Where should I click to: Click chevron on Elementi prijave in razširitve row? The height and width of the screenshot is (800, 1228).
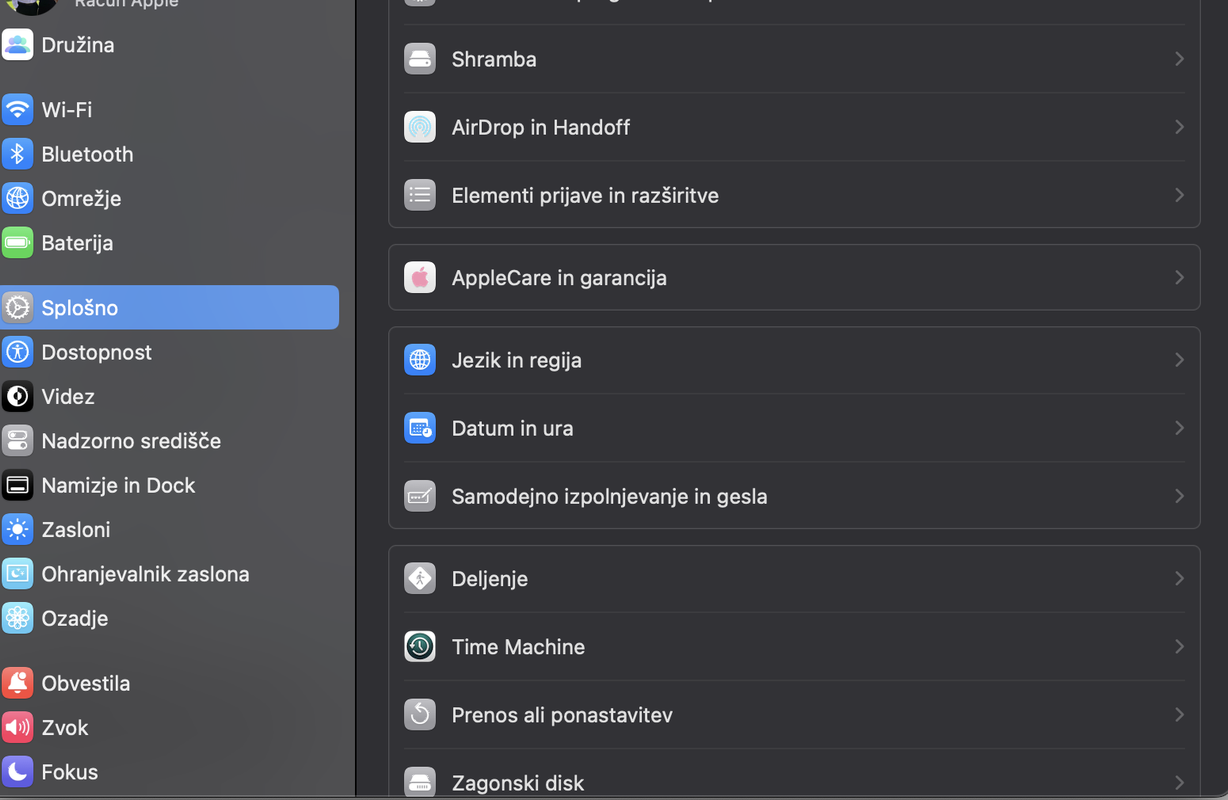coord(1179,195)
